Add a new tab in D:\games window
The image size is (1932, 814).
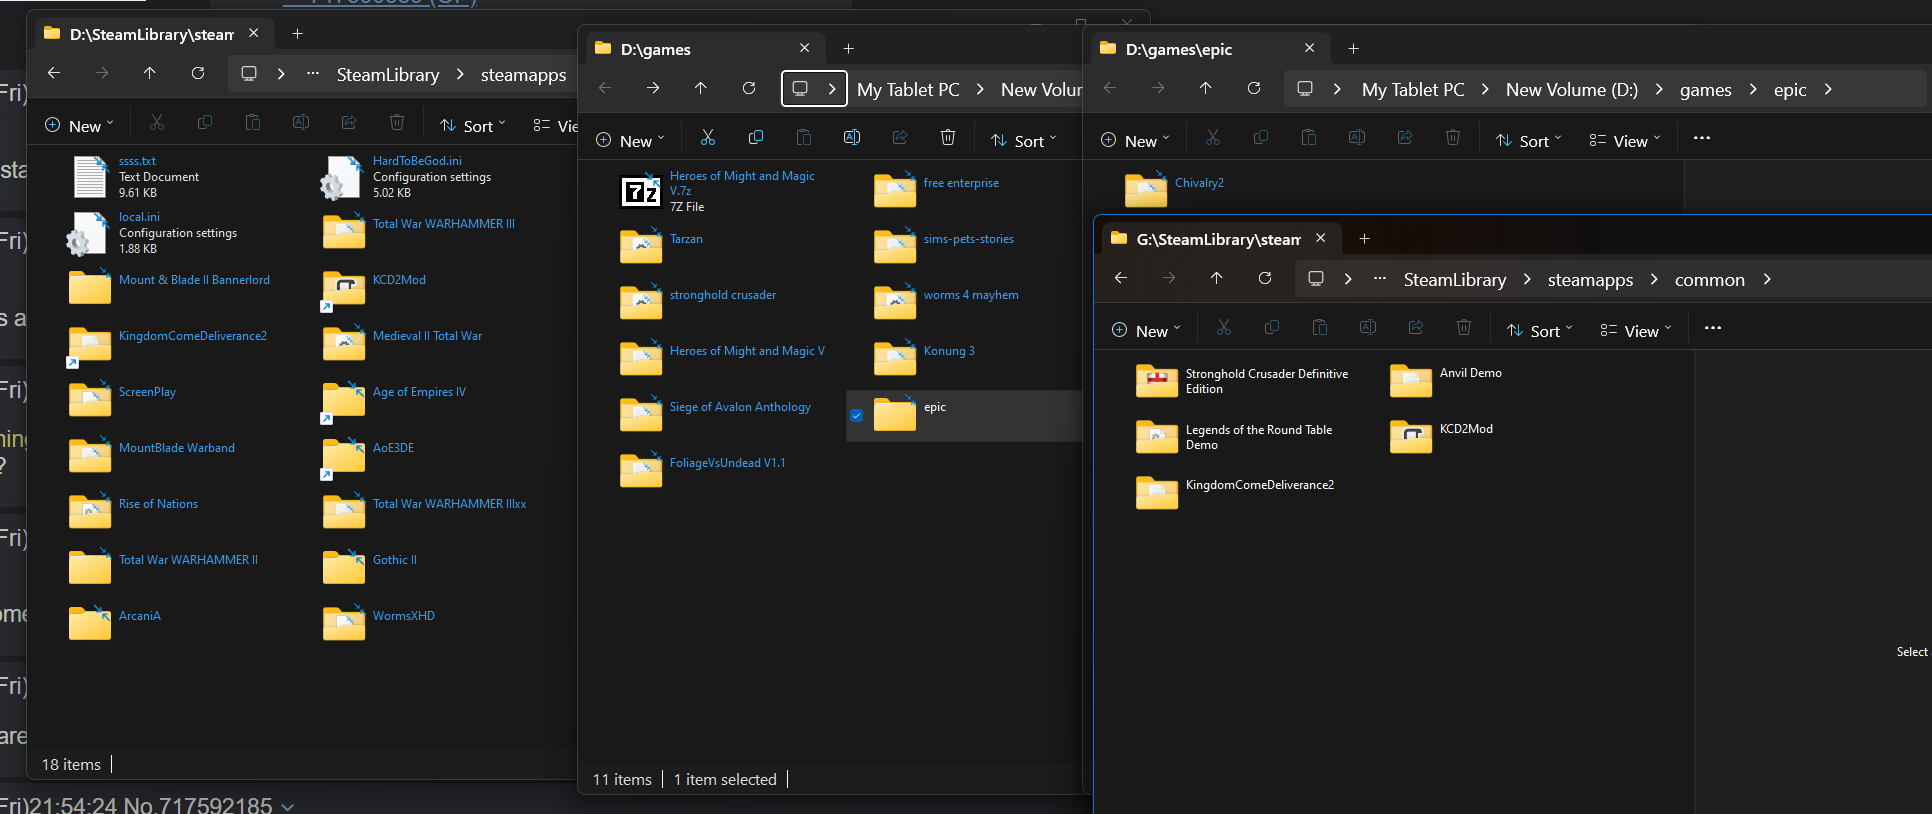pos(848,48)
